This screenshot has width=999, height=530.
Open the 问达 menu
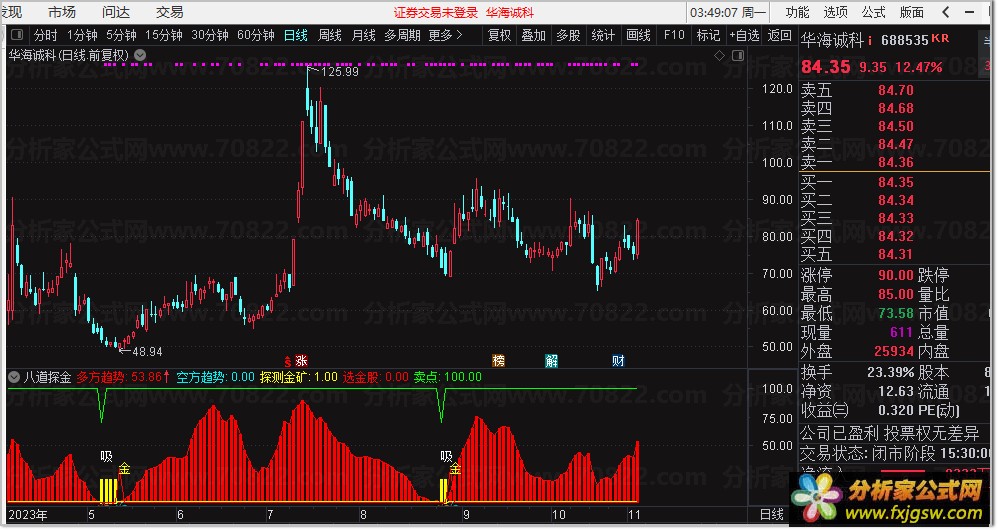116,12
